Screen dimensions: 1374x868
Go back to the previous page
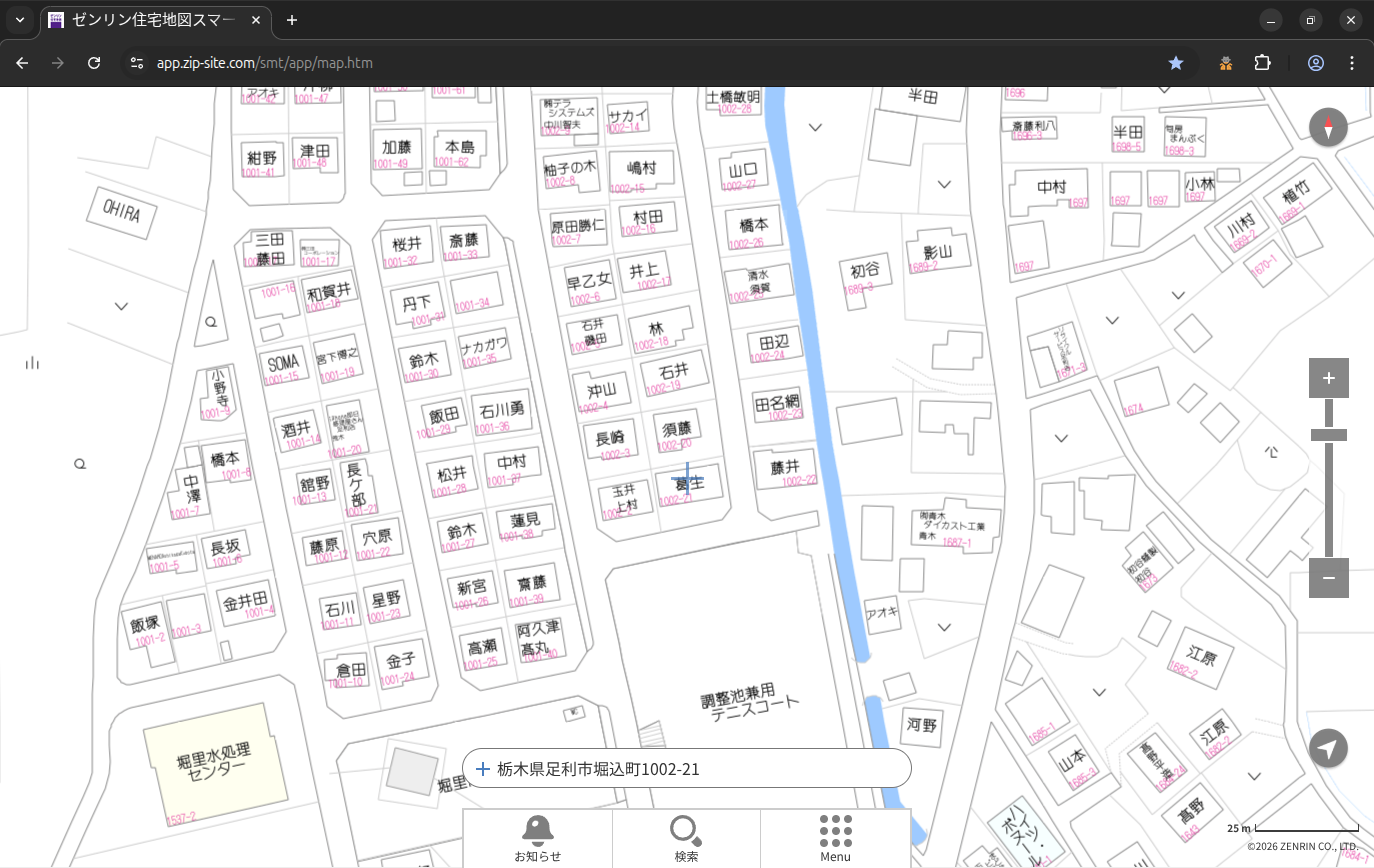pyautogui.click(x=22, y=63)
